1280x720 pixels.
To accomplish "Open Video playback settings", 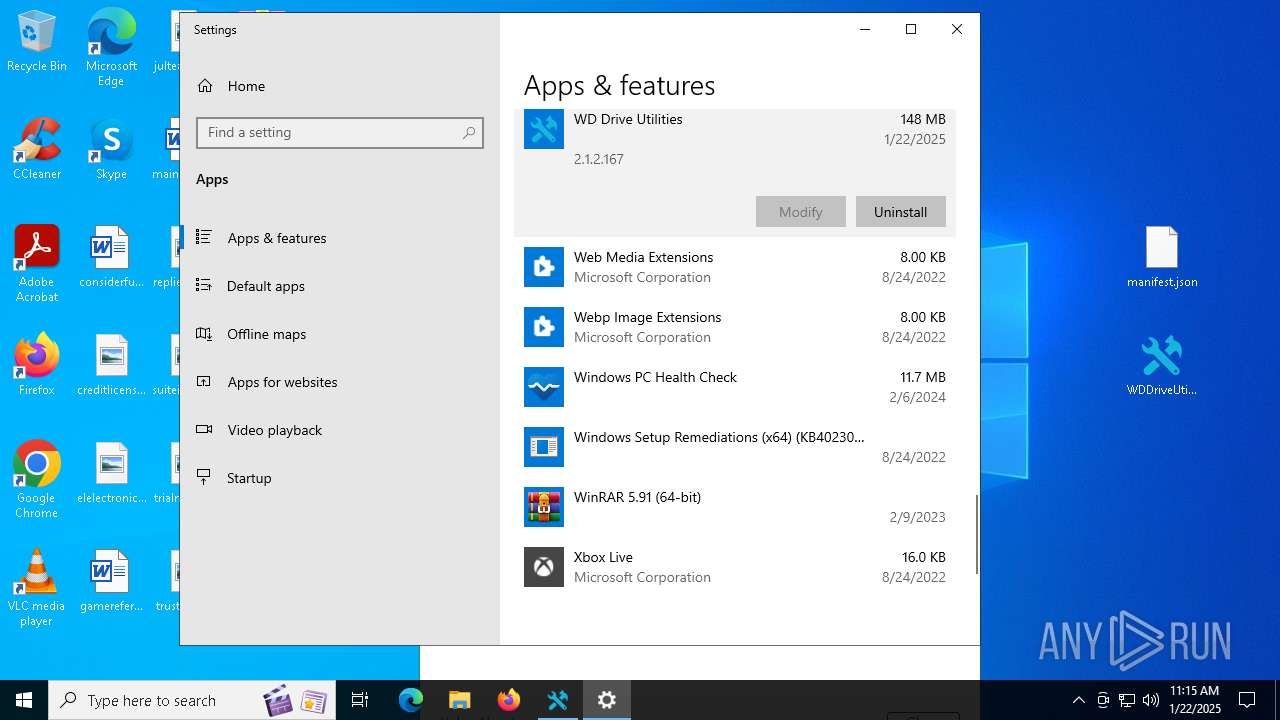I will click(340, 430).
